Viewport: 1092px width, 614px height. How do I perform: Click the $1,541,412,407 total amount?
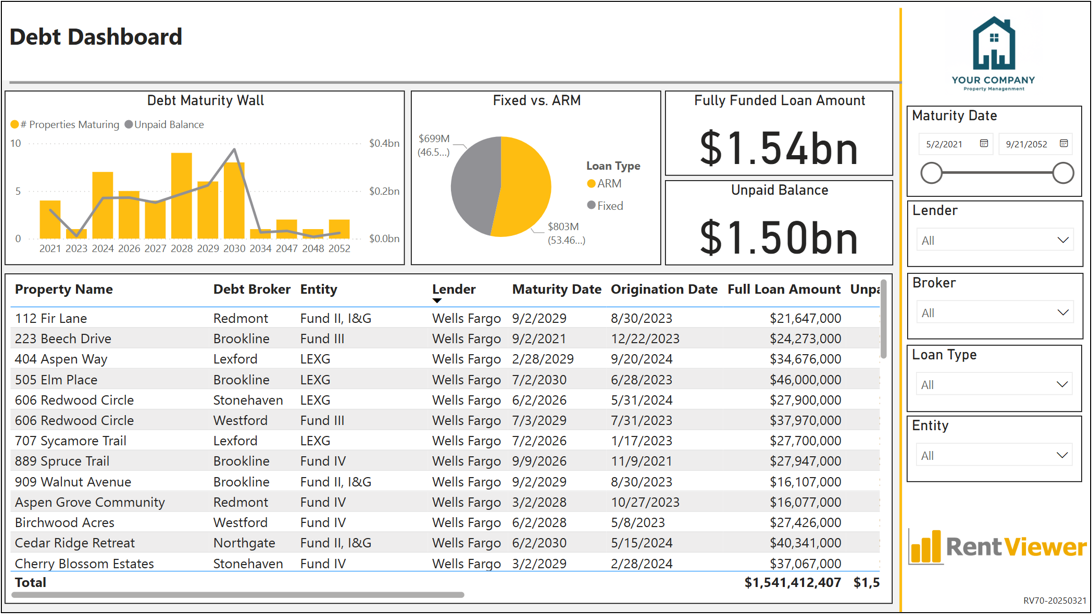pyautogui.click(x=793, y=583)
